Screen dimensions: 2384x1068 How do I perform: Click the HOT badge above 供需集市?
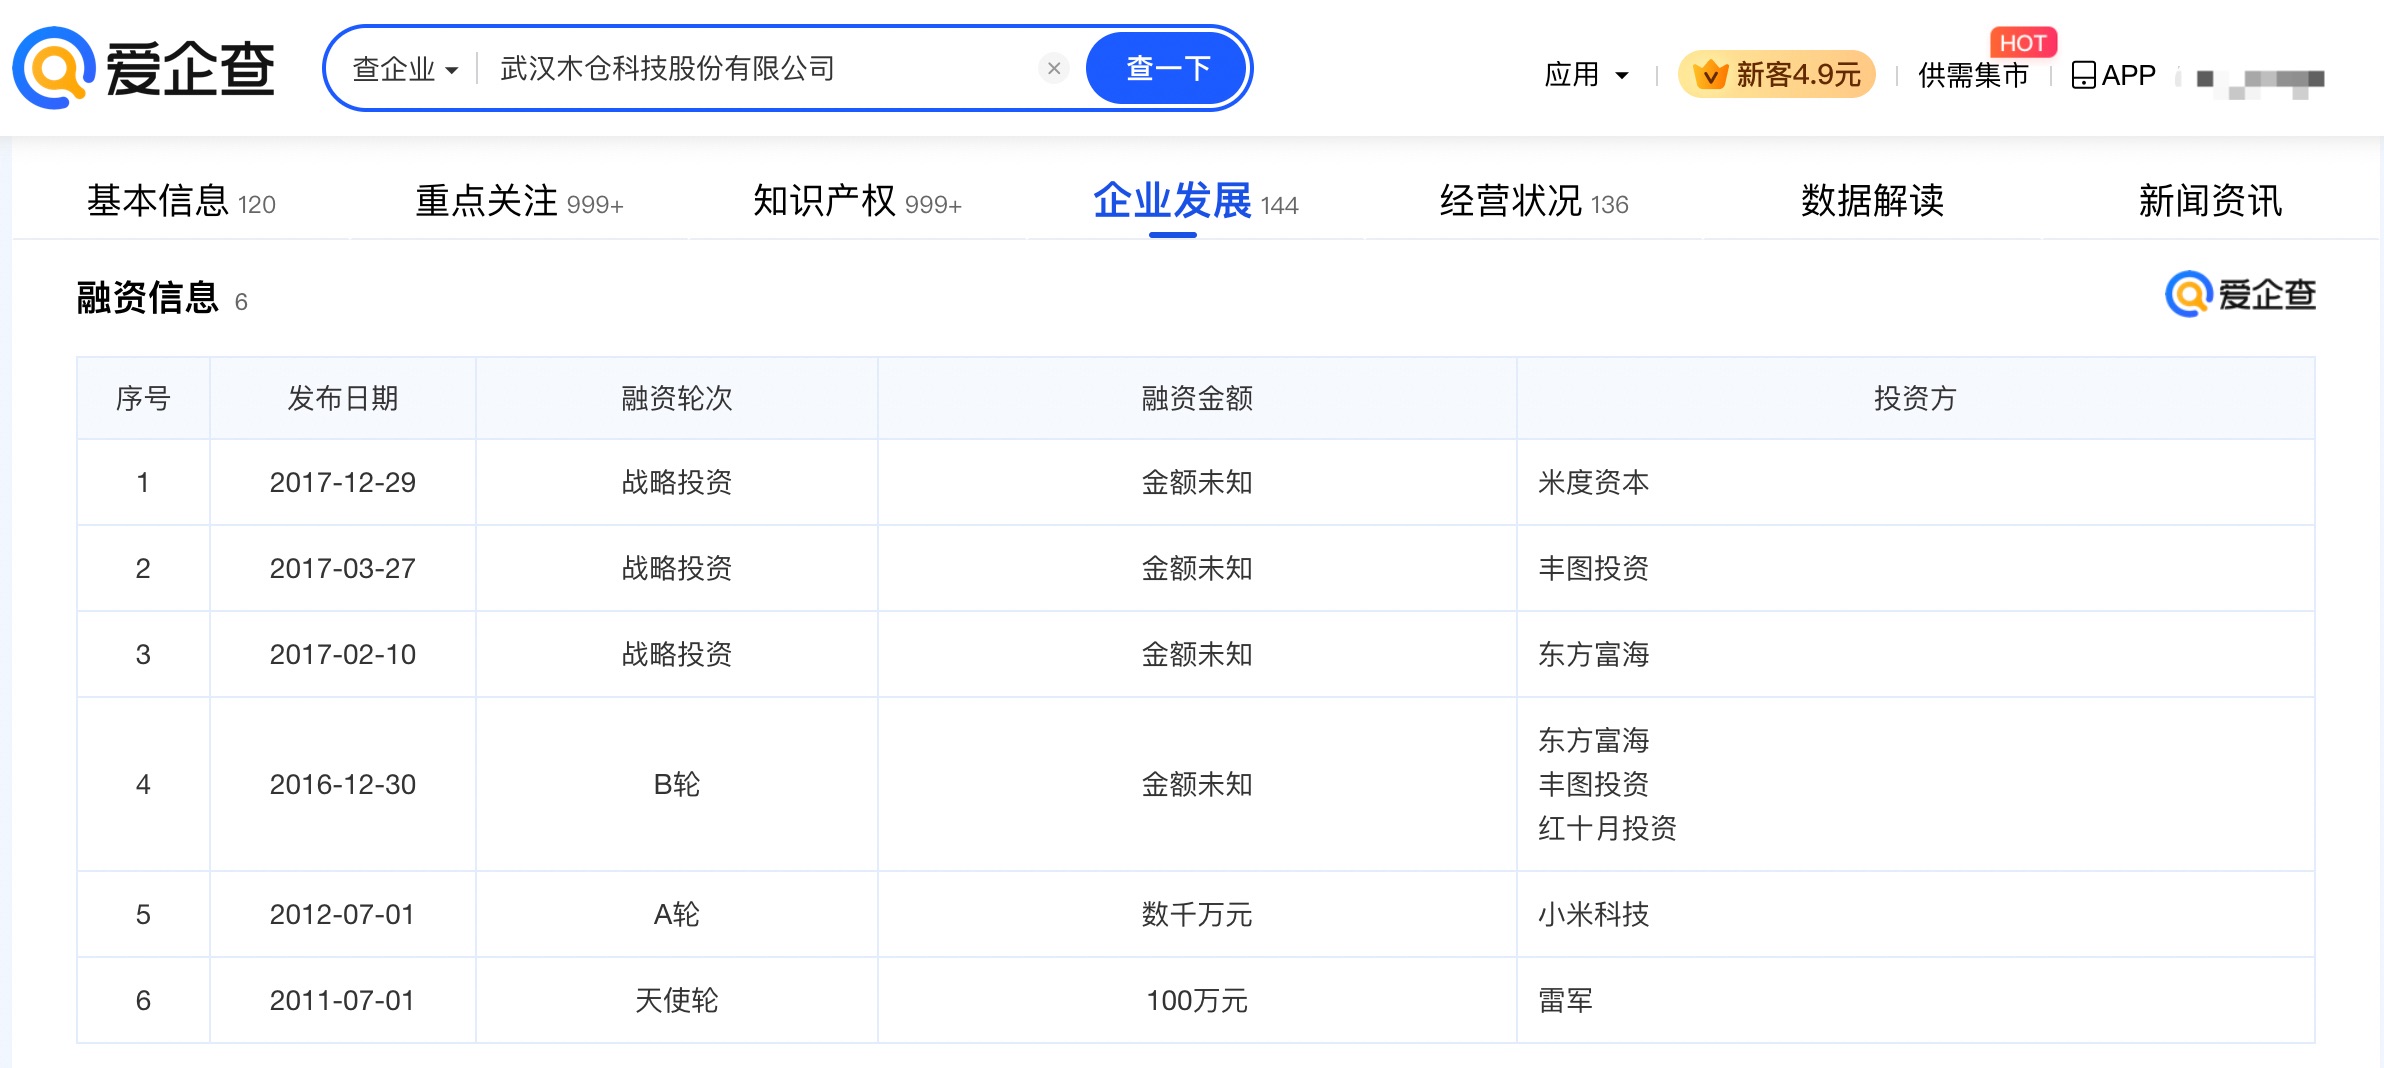coord(2023,42)
